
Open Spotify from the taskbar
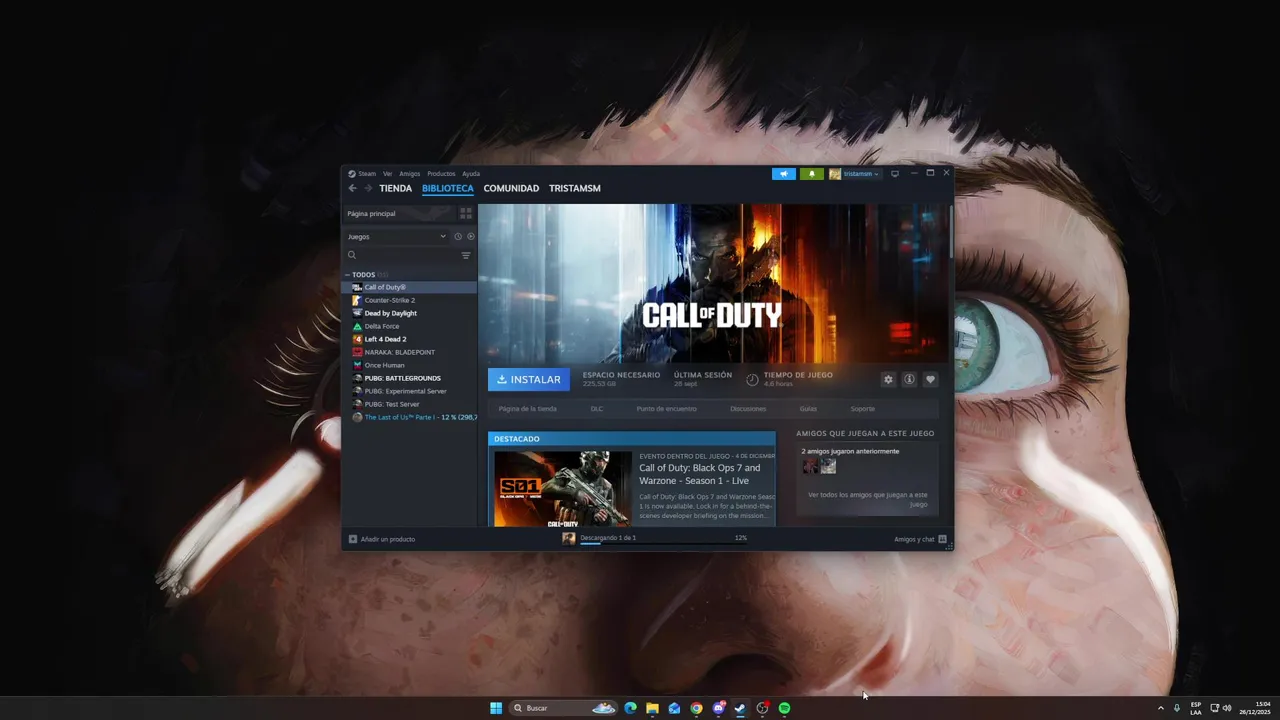[x=785, y=708]
